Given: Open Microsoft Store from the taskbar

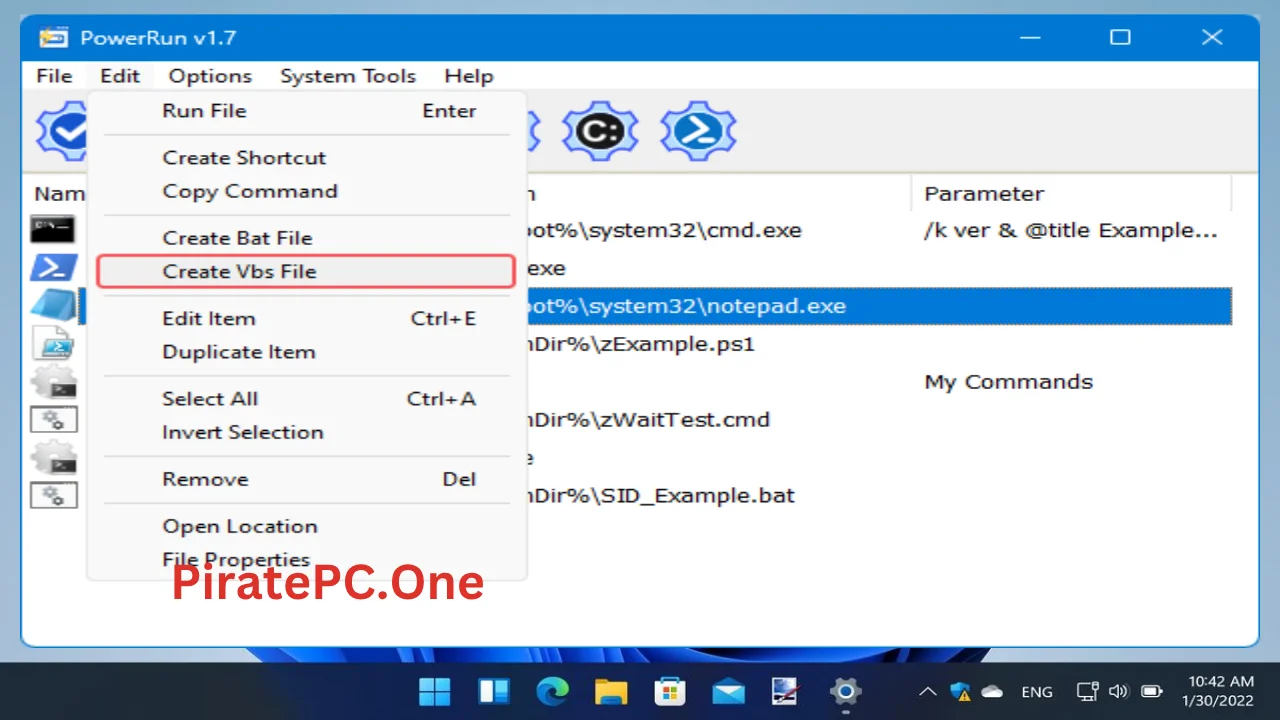Looking at the screenshot, I should [x=669, y=691].
